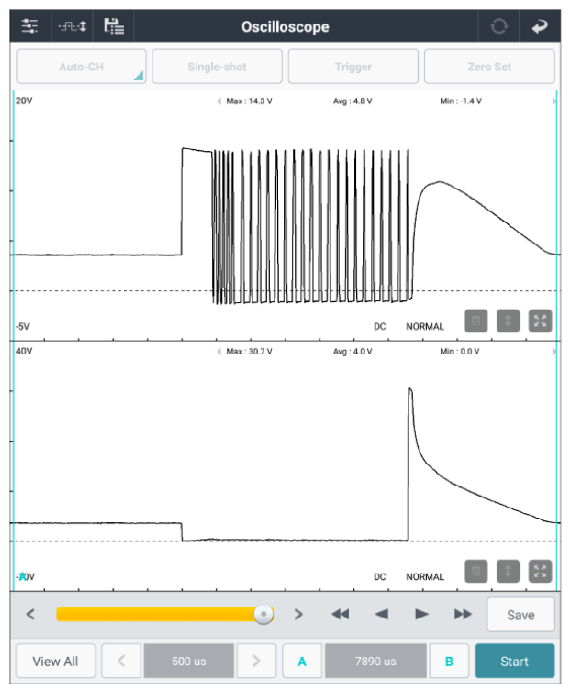The image size is (571, 693).
Task: Click the 40V scale label
Action: 24,351
